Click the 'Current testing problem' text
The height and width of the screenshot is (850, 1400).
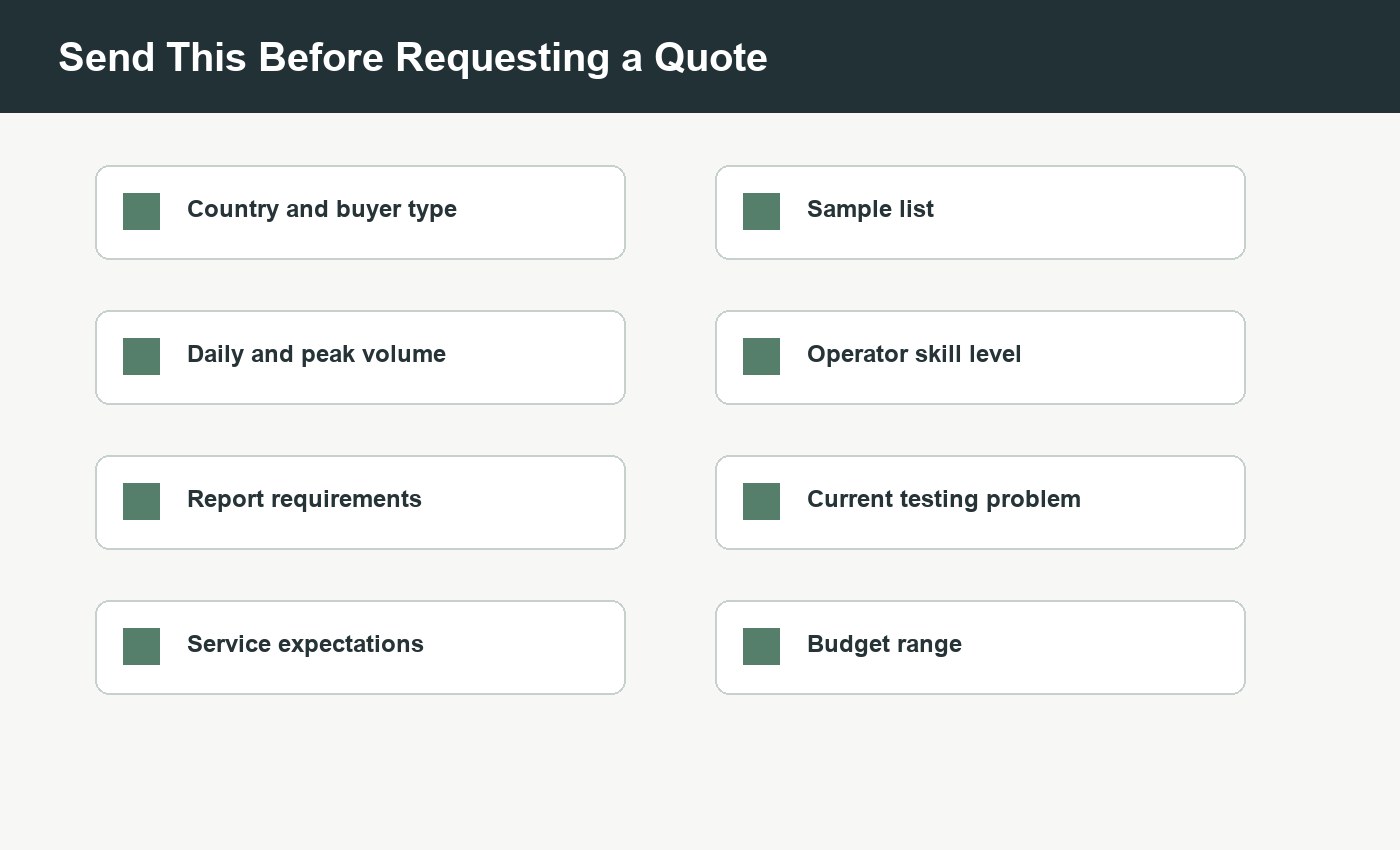[944, 500]
